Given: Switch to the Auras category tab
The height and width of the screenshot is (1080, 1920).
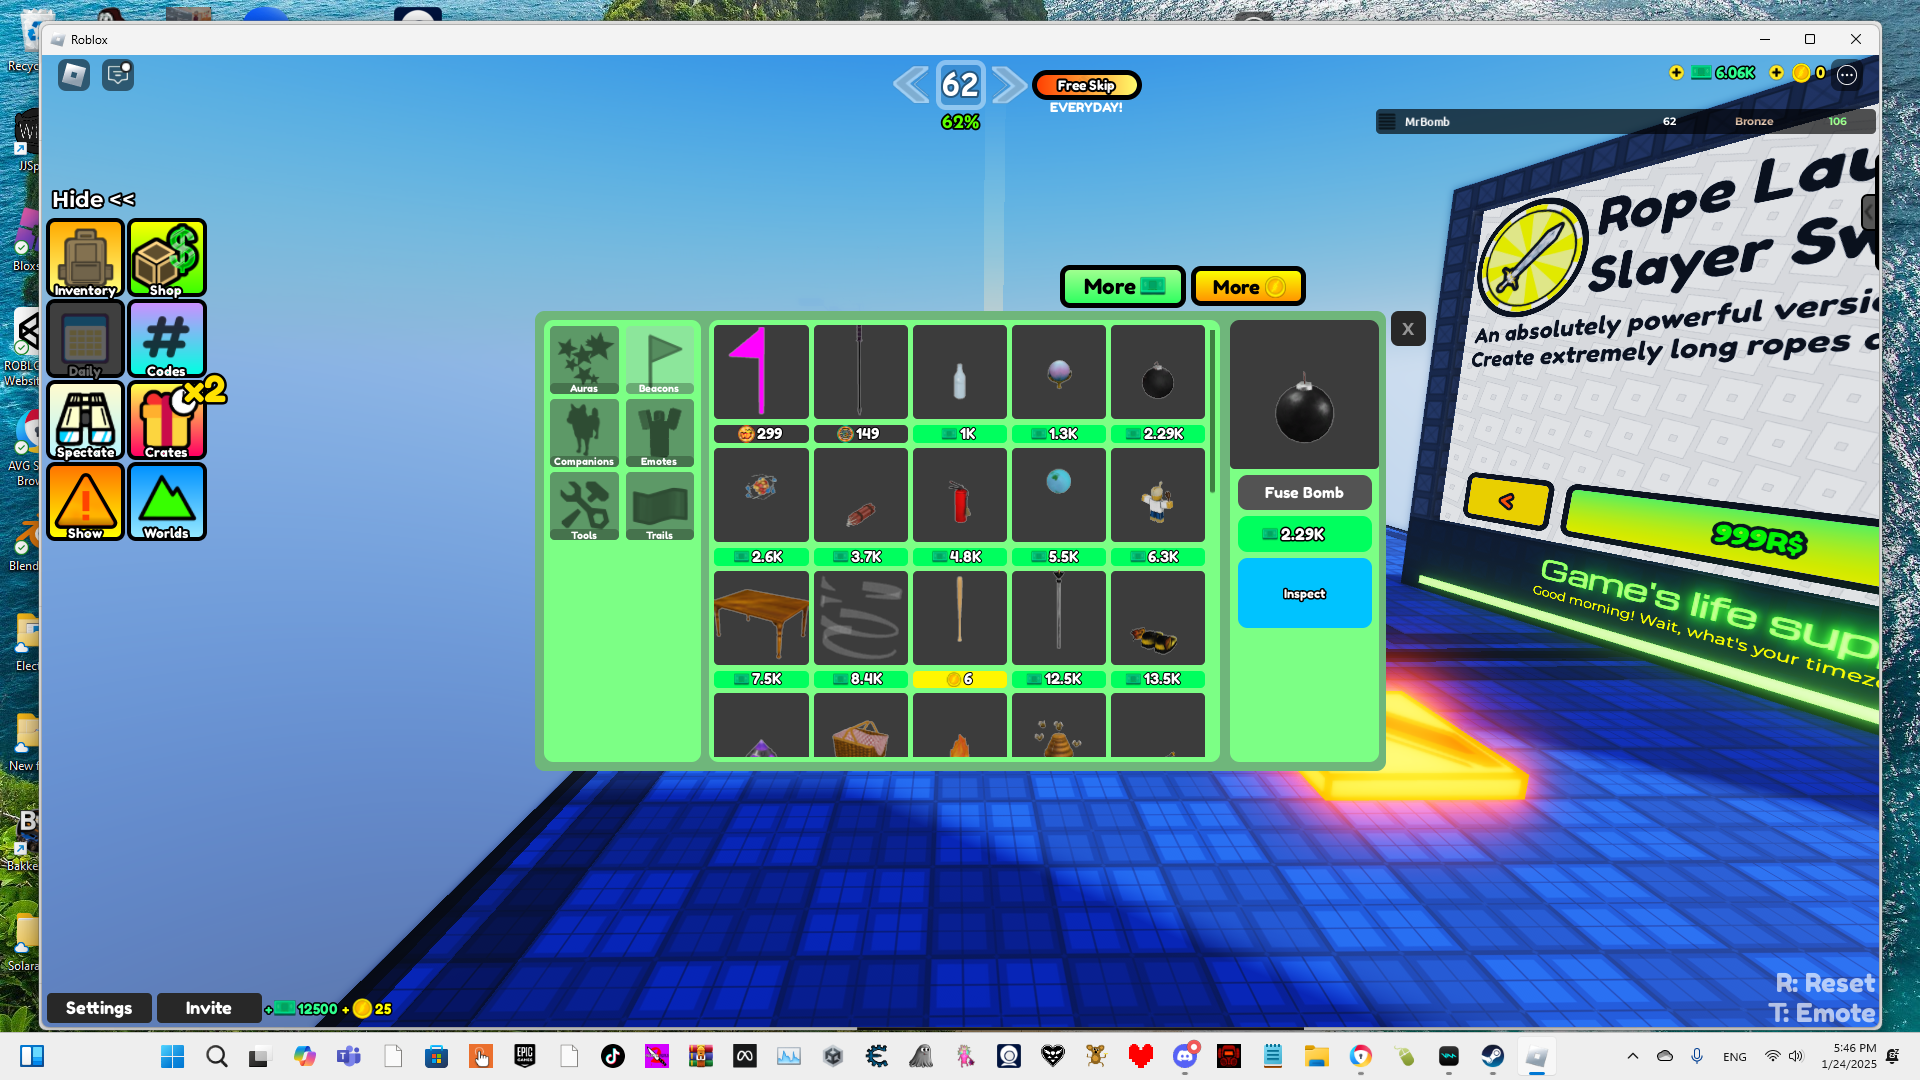Looking at the screenshot, I should click(x=584, y=360).
